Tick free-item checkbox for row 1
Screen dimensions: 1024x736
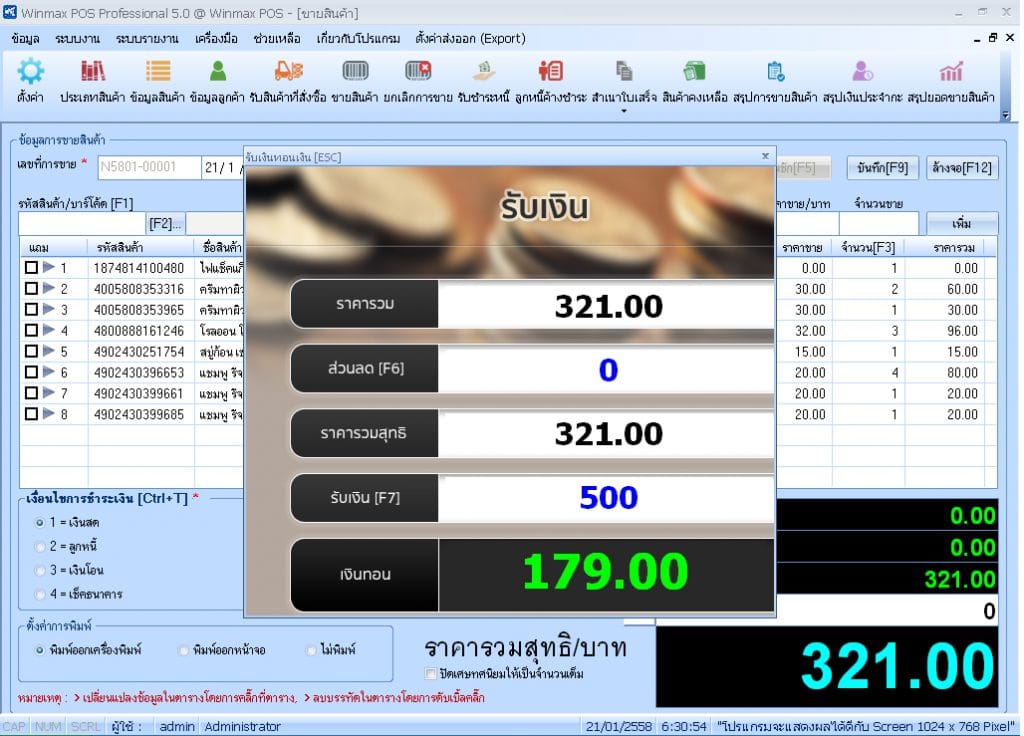(31, 267)
